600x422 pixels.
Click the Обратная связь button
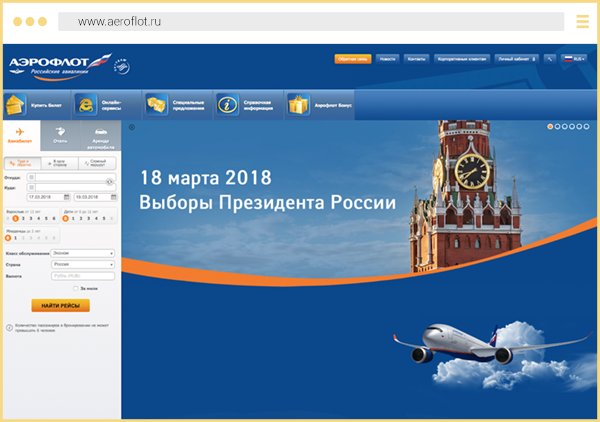point(353,59)
